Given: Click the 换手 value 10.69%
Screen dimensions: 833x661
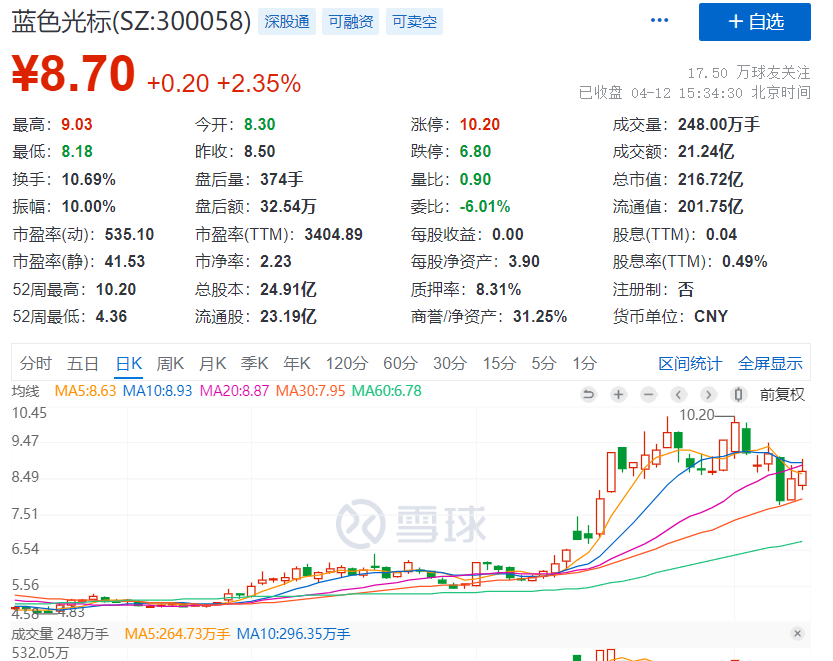Looking at the screenshot, I should pyautogui.click(x=88, y=180).
